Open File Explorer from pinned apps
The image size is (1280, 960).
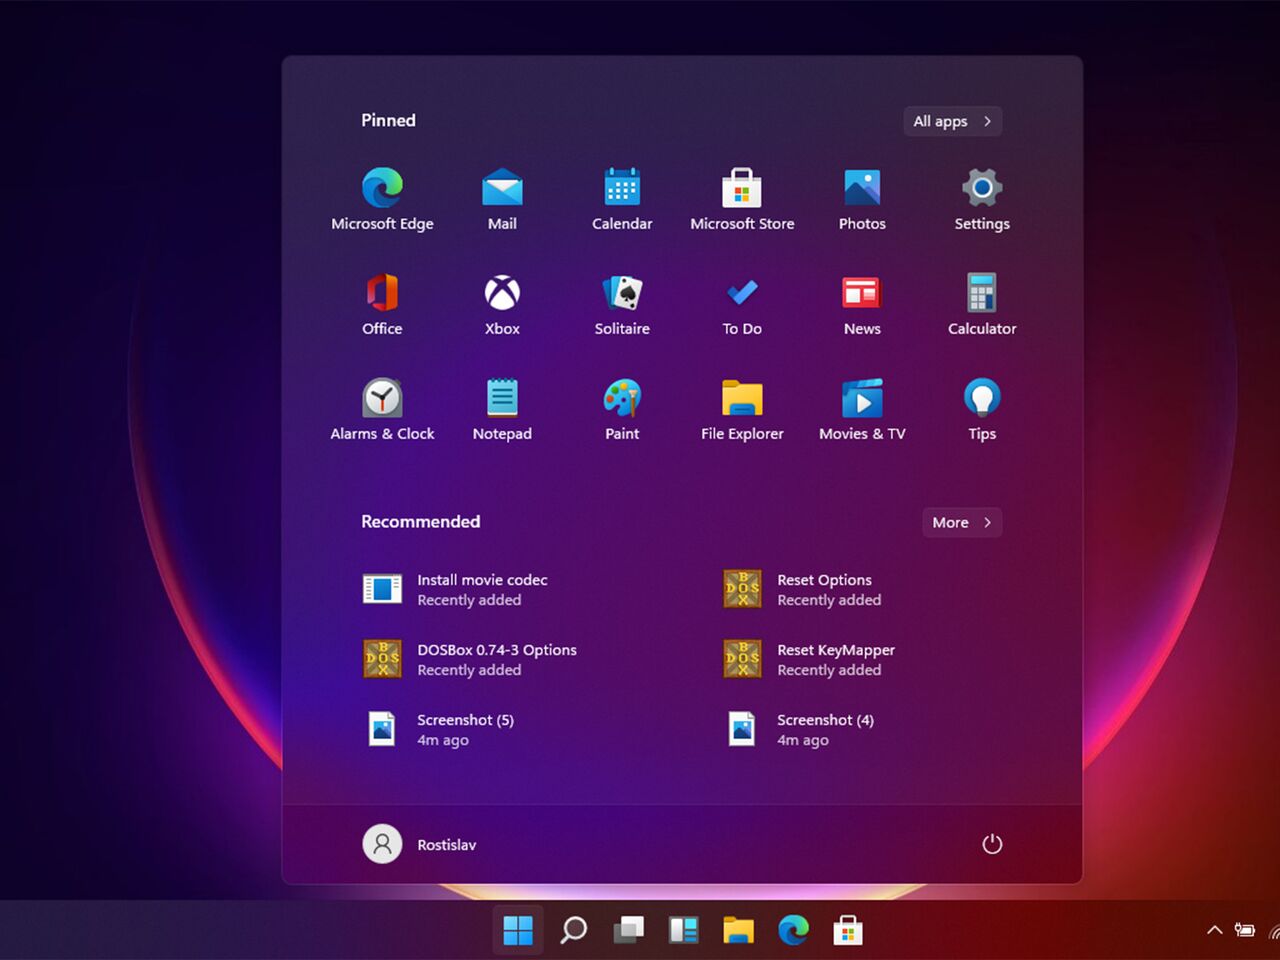coord(742,410)
